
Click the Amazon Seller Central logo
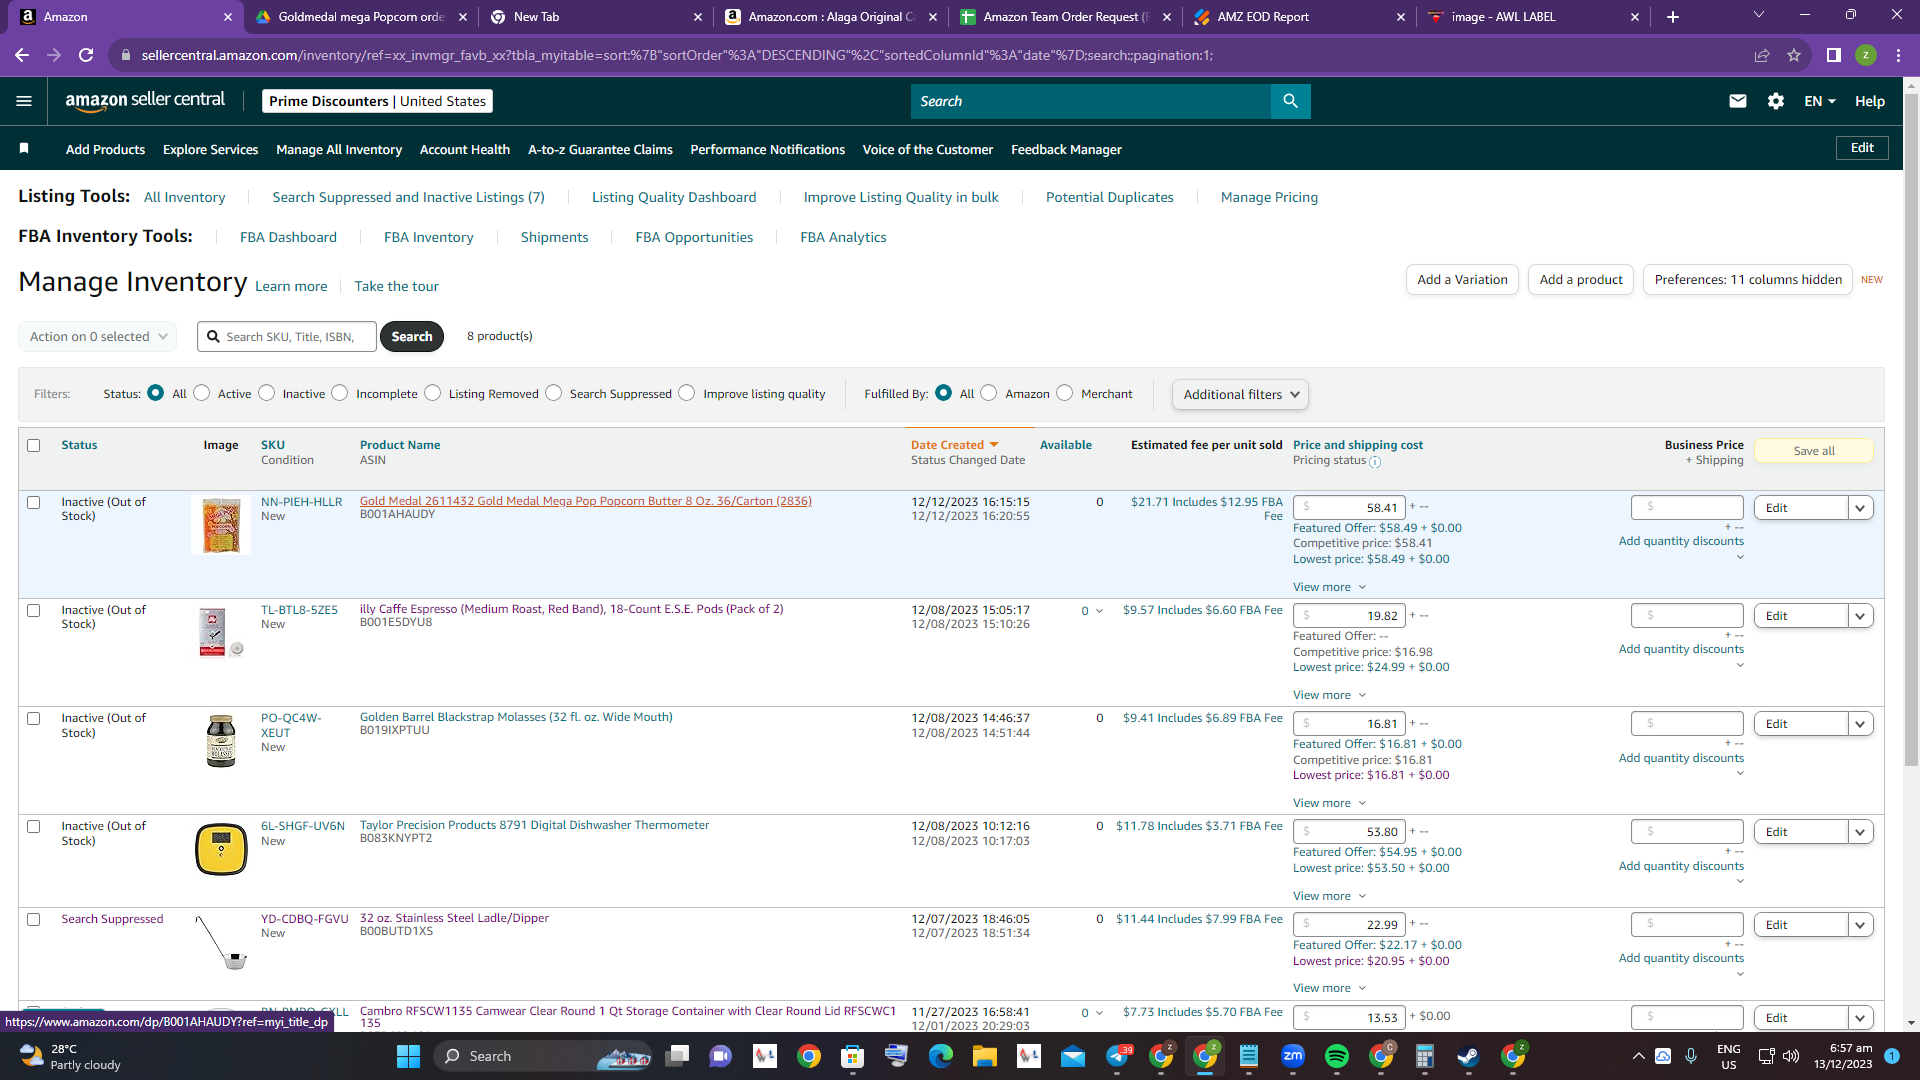145,100
